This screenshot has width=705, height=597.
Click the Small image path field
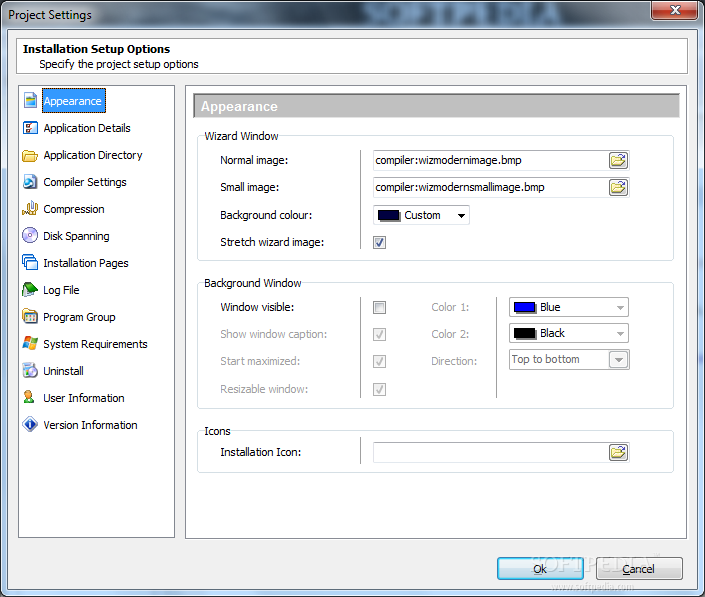click(x=491, y=187)
